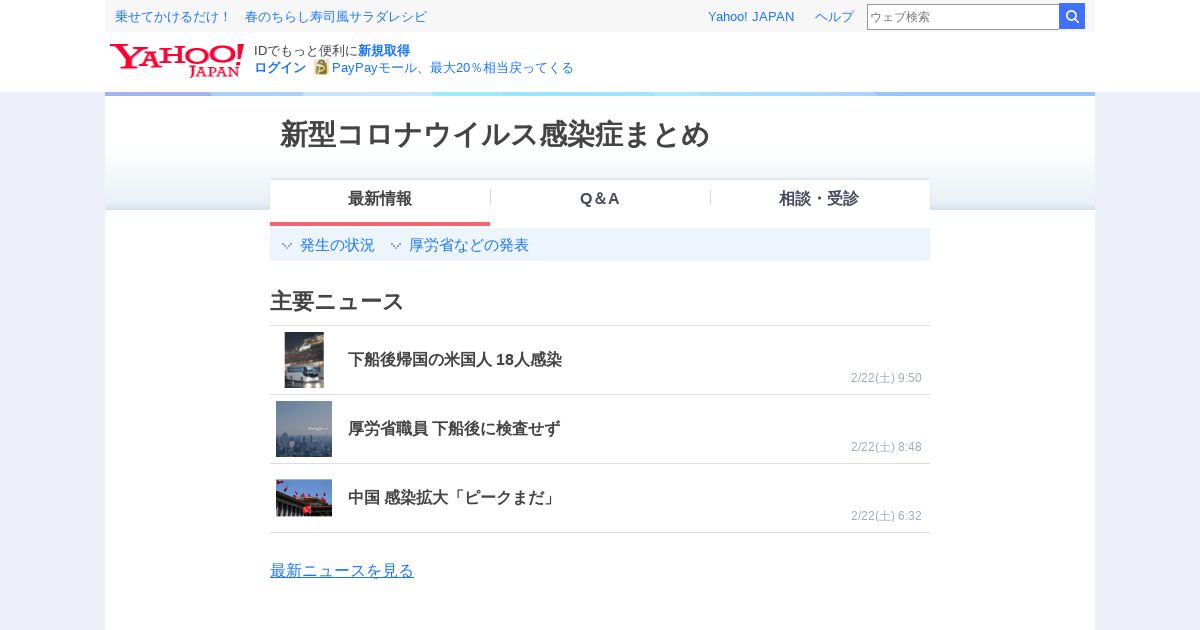Click the Yahoo! JAPAN logo
The height and width of the screenshot is (630, 1200).
pos(177,60)
